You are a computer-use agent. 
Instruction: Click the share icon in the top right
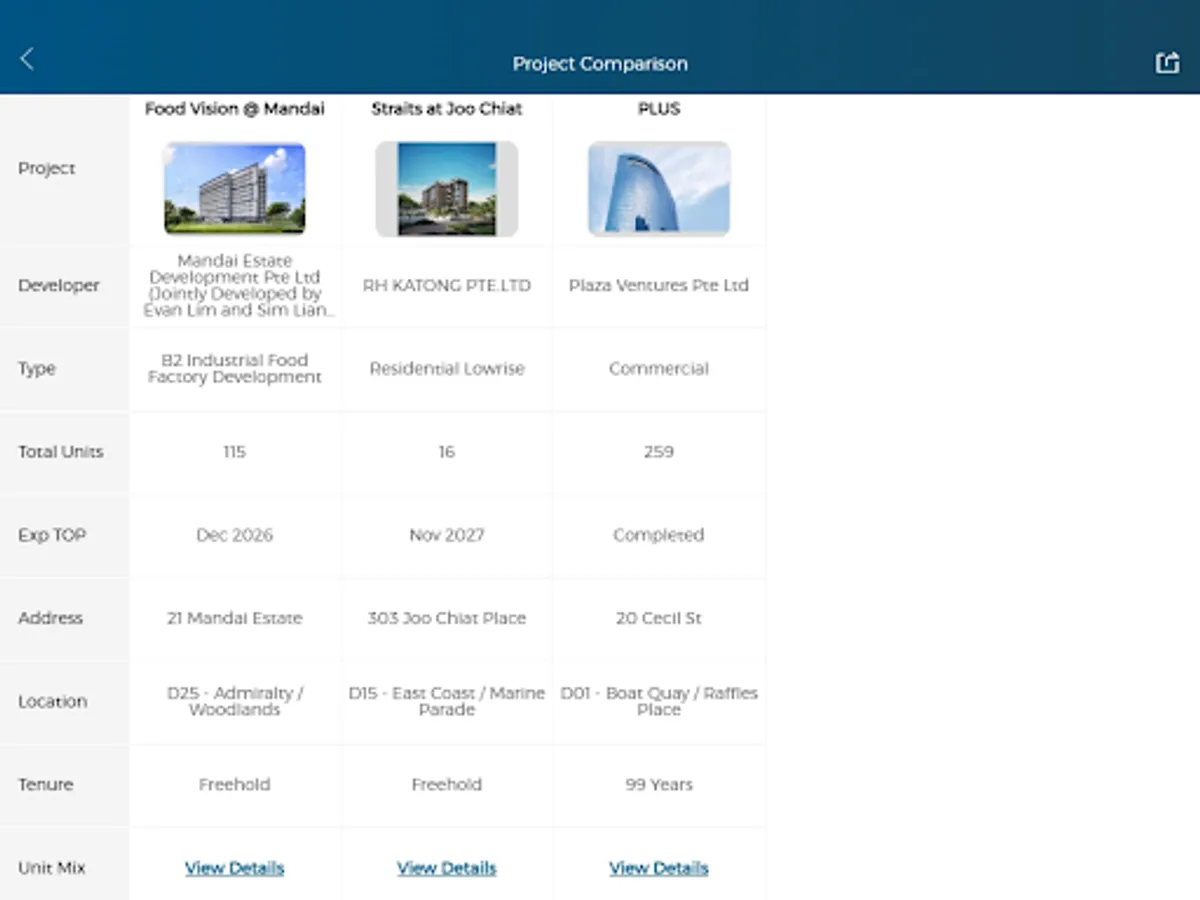[x=1167, y=62]
